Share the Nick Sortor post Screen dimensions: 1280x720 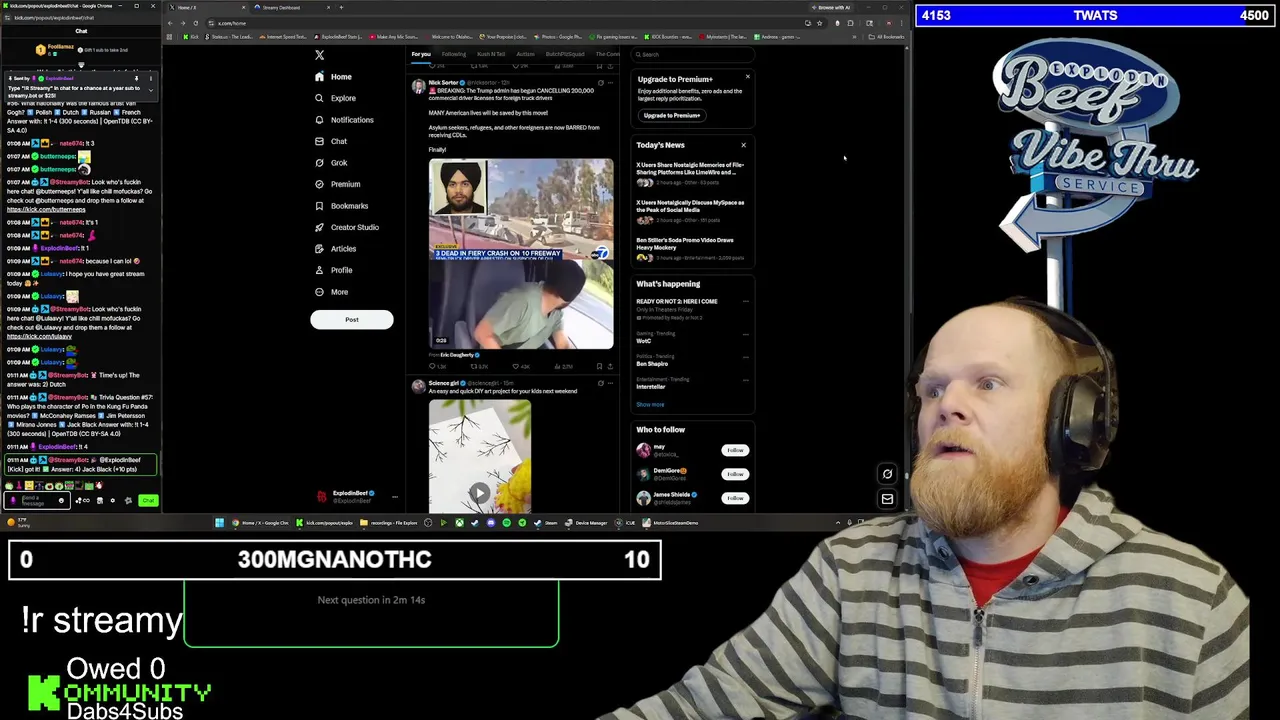pyautogui.click(x=610, y=367)
